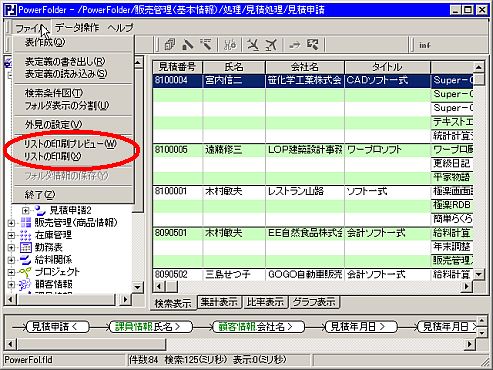The width and height of the screenshot is (493, 370).
Task: Click the PowerFolder title bar app icon
Action: tap(11, 10)
